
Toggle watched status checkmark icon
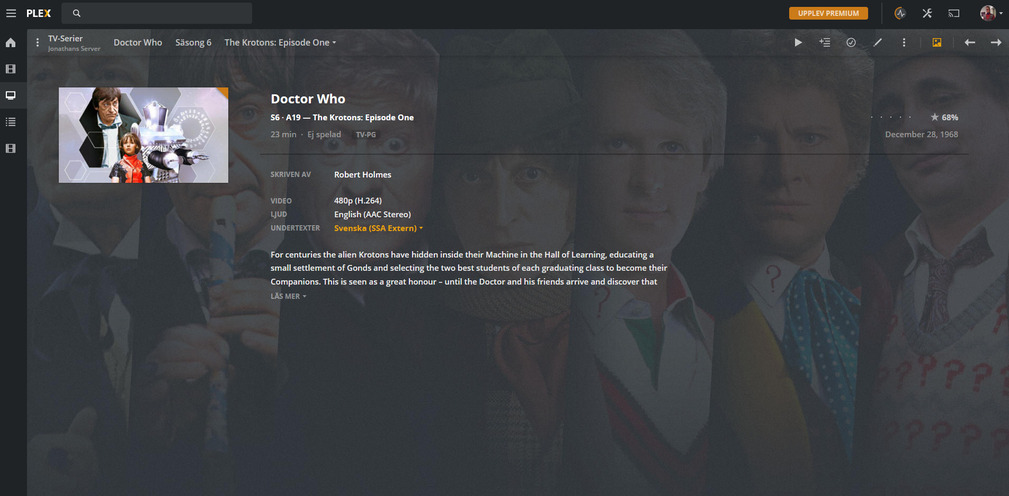[851, 42]
